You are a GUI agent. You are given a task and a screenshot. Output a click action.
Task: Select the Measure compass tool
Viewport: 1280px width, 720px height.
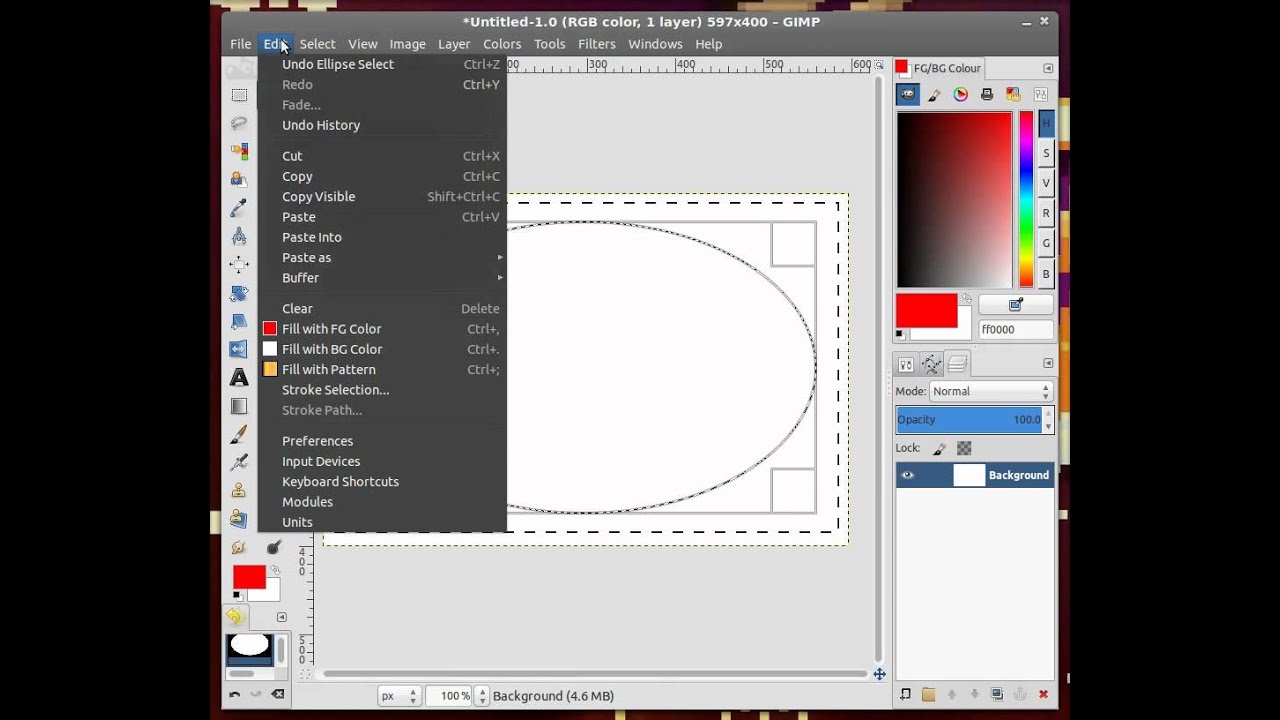[x=239, y=236]
